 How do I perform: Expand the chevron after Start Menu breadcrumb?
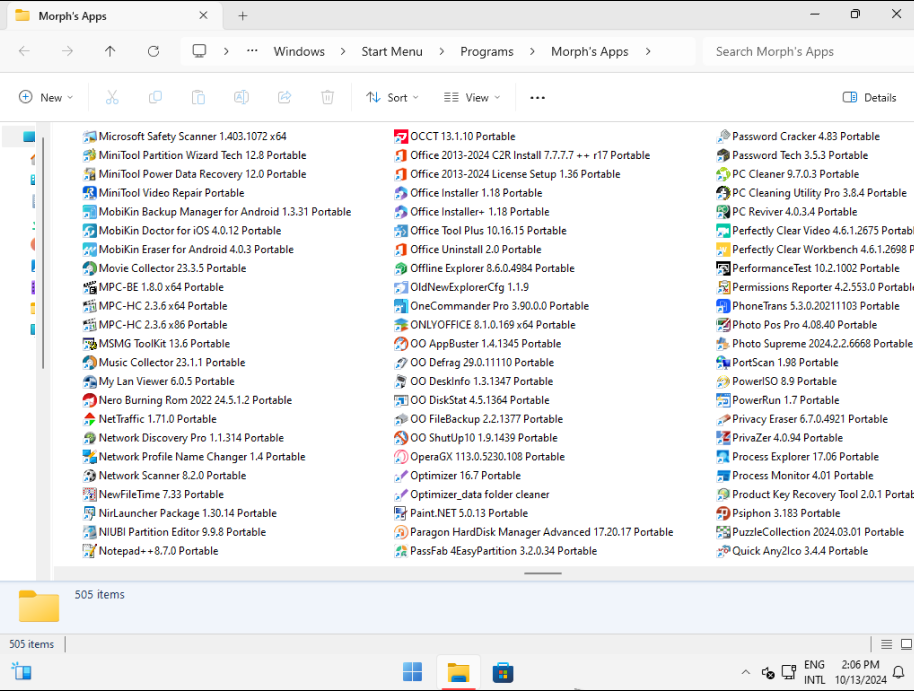pos(442,51)
